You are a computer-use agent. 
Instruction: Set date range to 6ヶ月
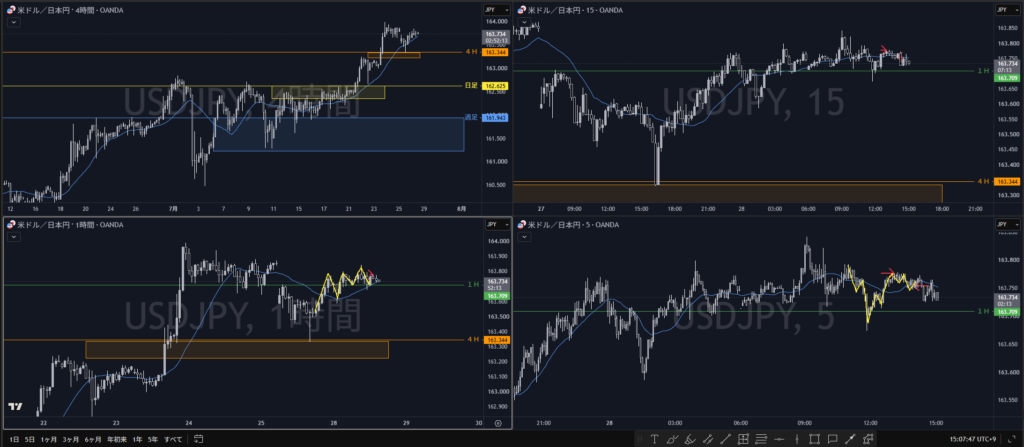click(93, 439)
